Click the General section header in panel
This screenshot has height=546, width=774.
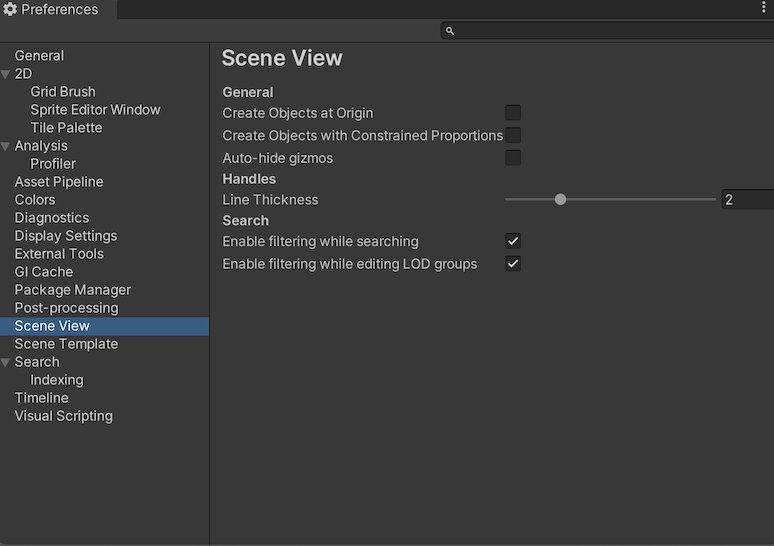248,92
